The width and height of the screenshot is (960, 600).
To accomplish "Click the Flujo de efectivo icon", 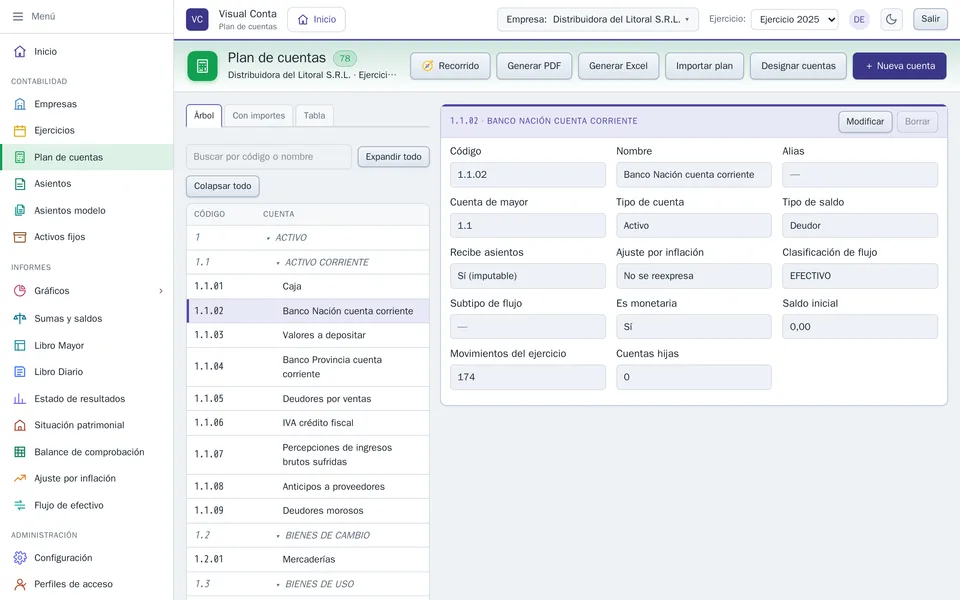I will (x=20, y=505).
